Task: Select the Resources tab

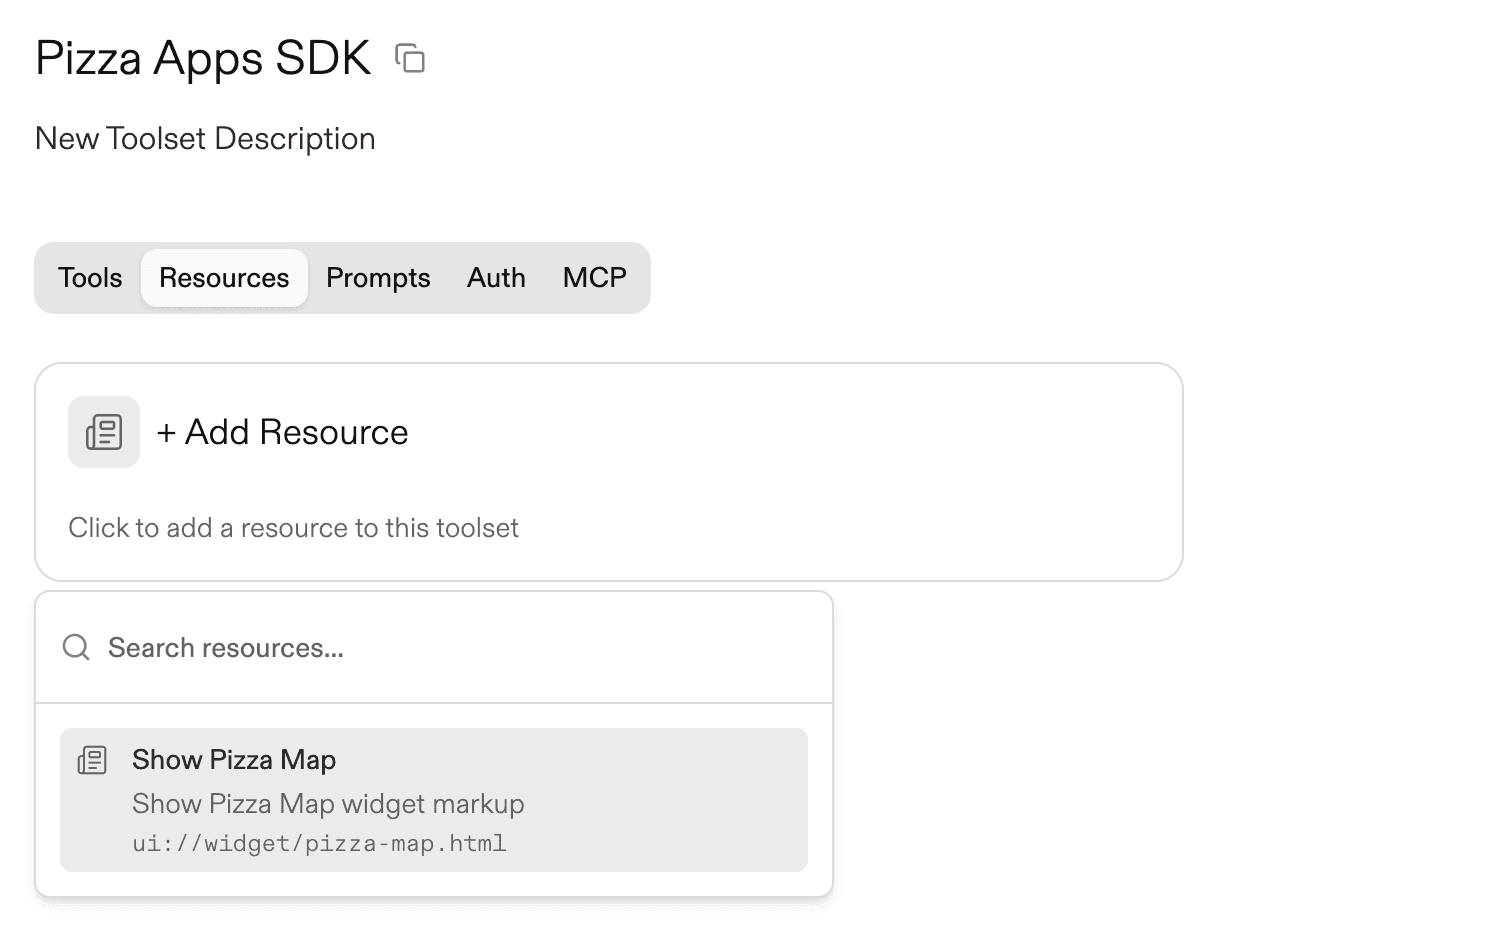Action: click(x=224, y=278)
